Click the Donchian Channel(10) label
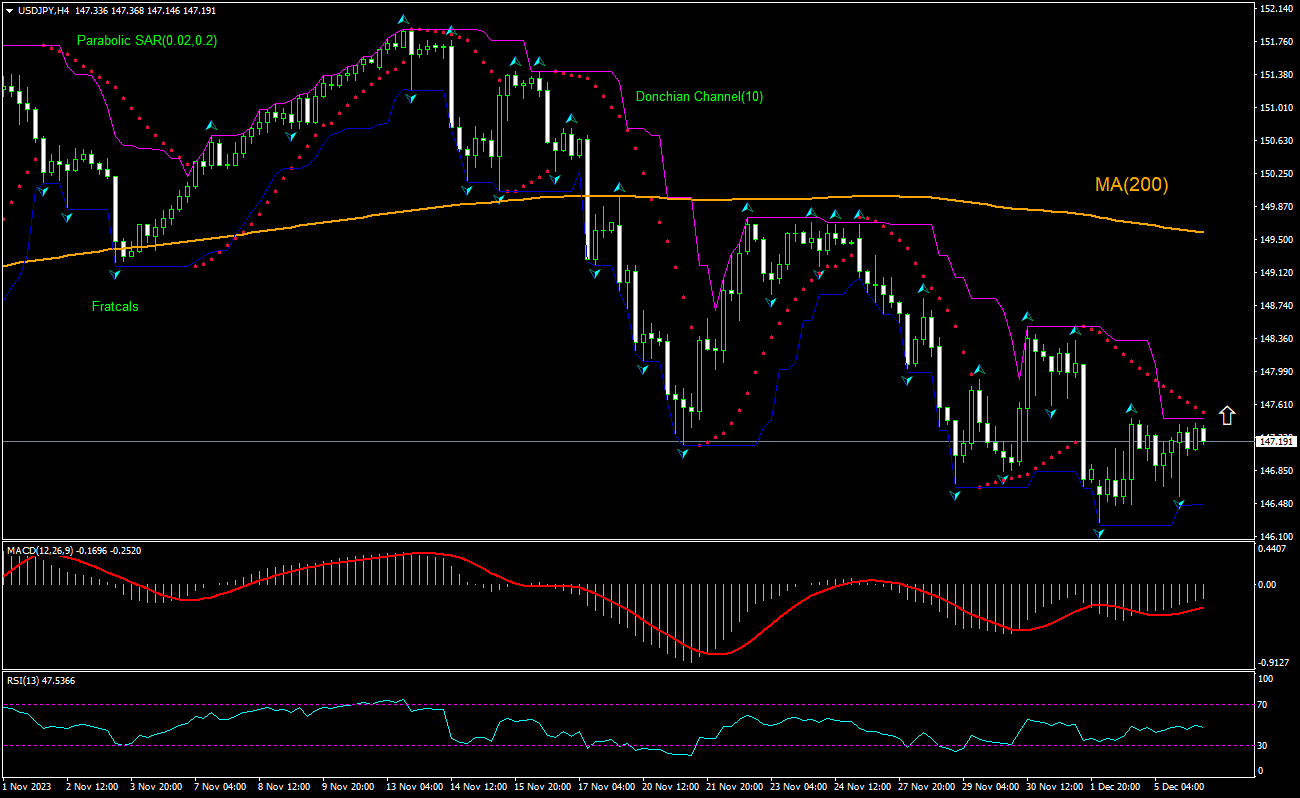The height and width of the screenshot is (798, 1300). pyautogui.click(x=699, y=97)
